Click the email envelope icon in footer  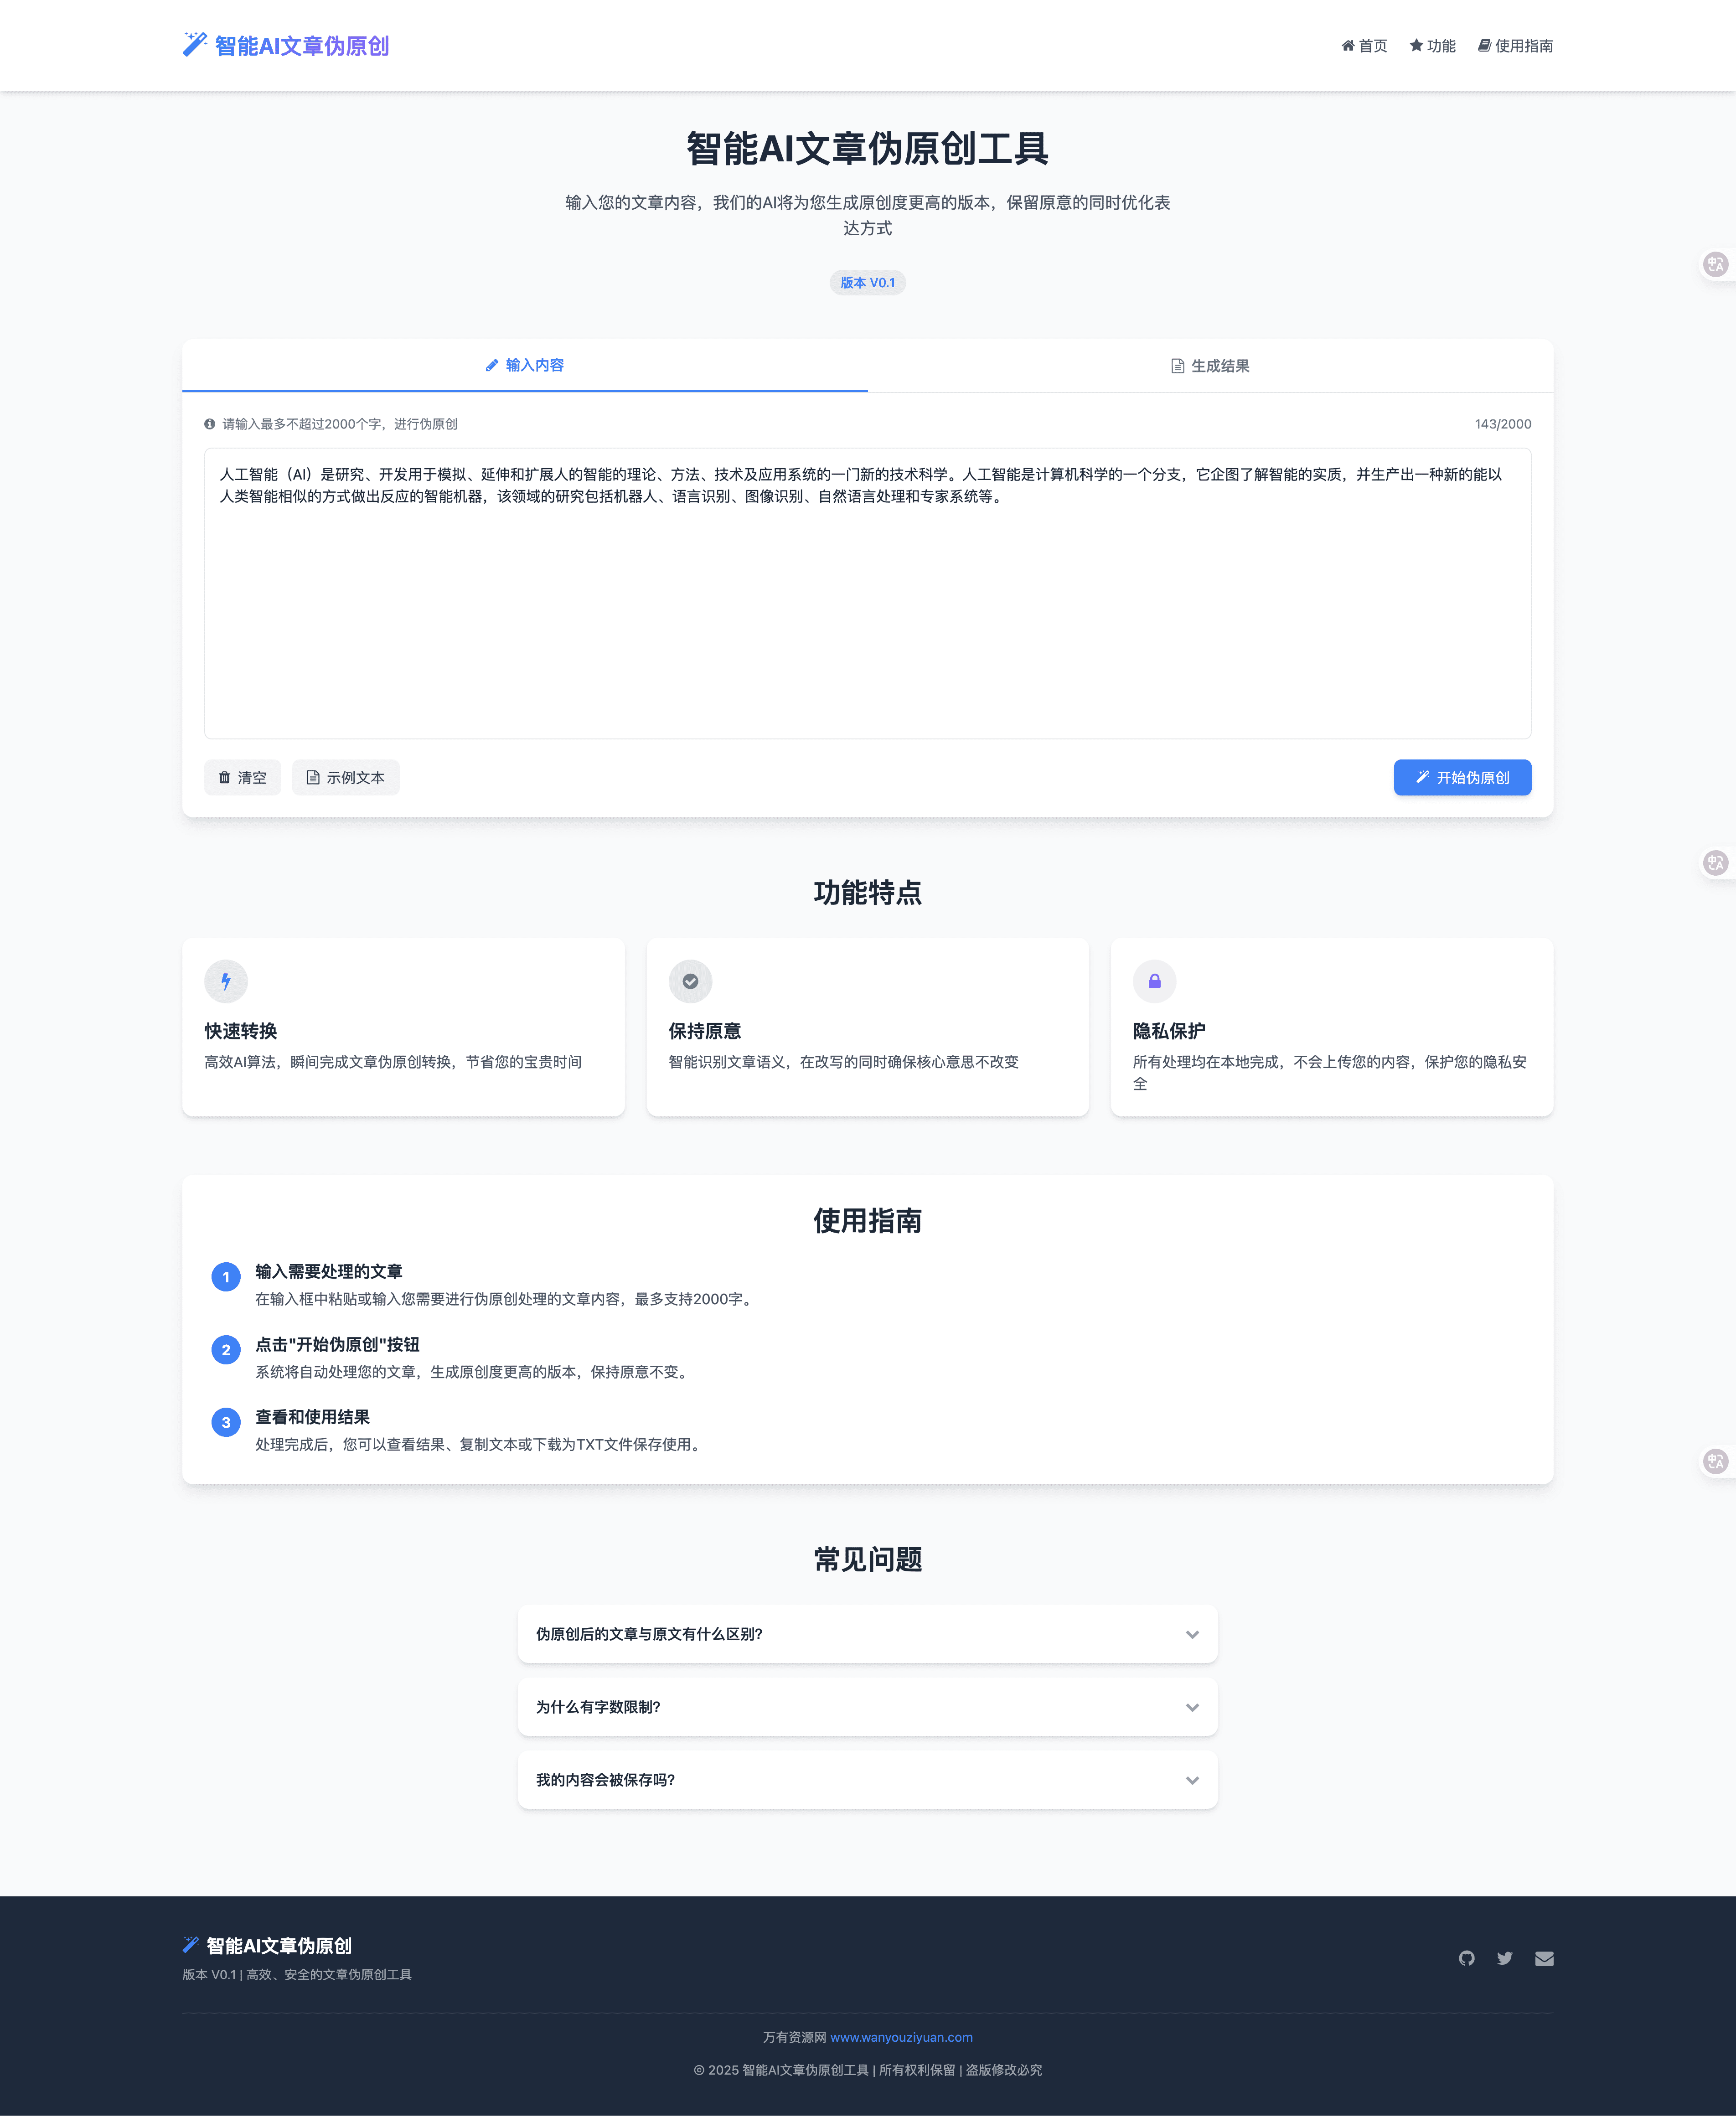[1544, 1958]
